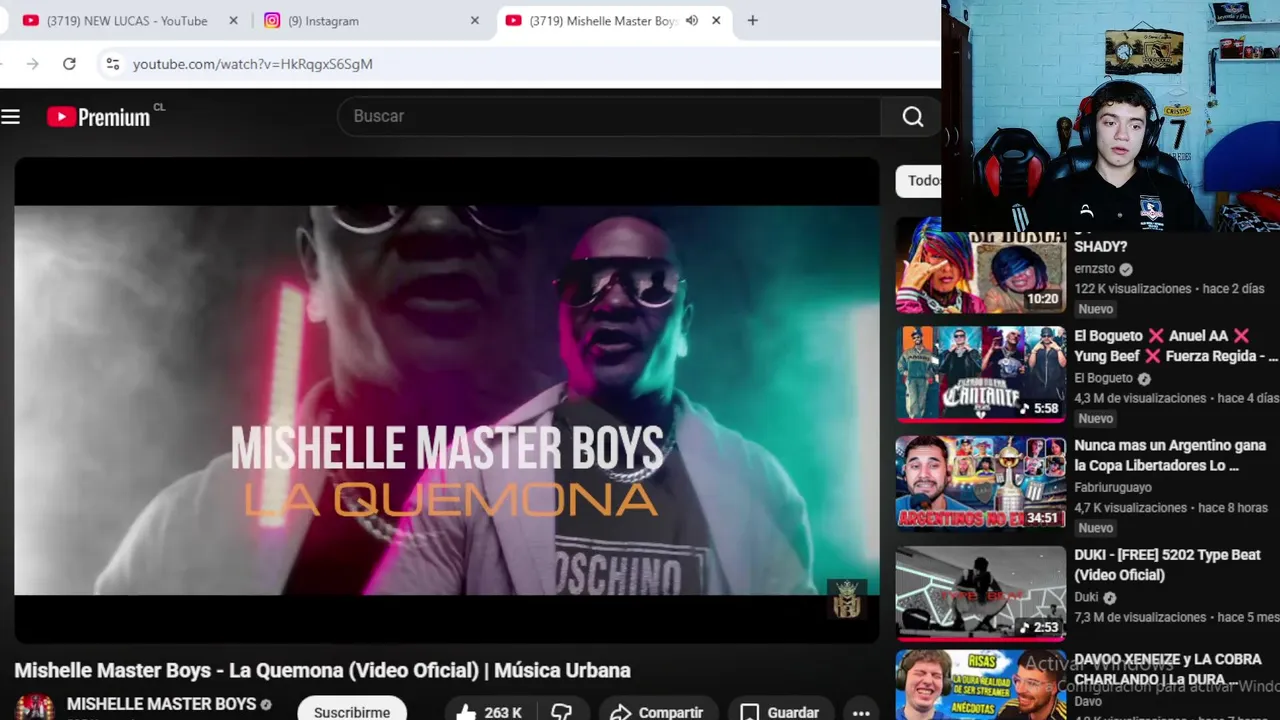Click the Nuevo badge under SHADY? video
Screen dimensions: 1280x720
pos(1096,309)
